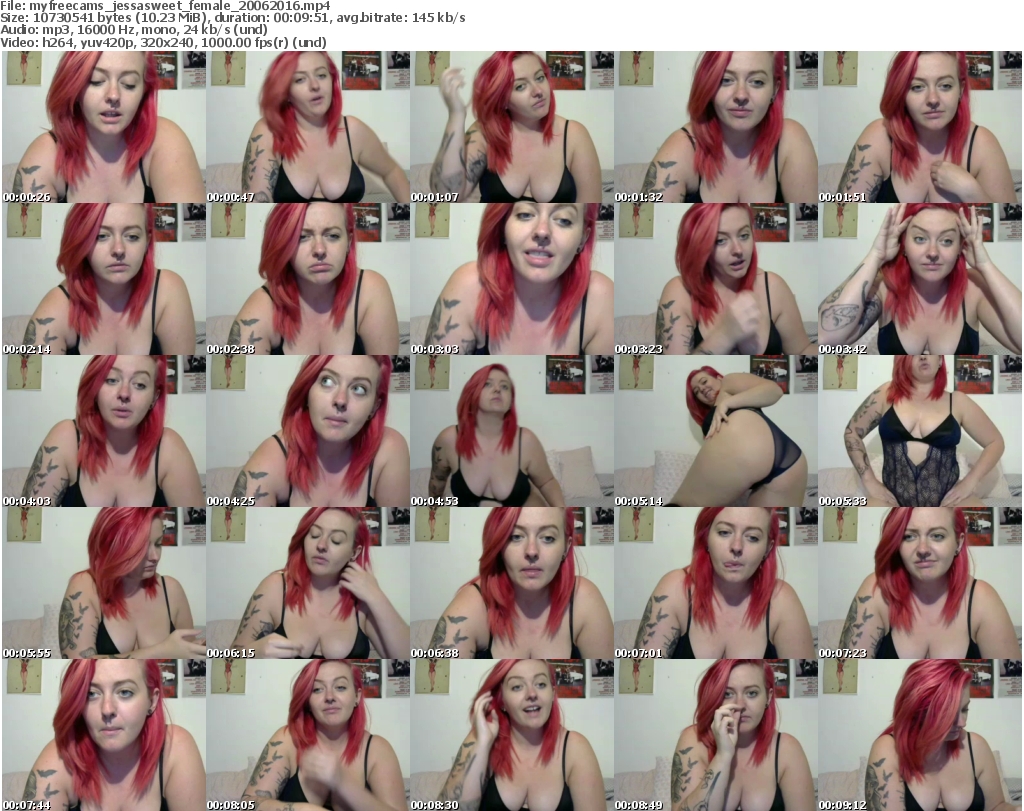Image resolution: width=1024 pixels, height=811 pixels.
Task: Select the 00:07:44 thumbnail
Action: [x=104, y=735]
